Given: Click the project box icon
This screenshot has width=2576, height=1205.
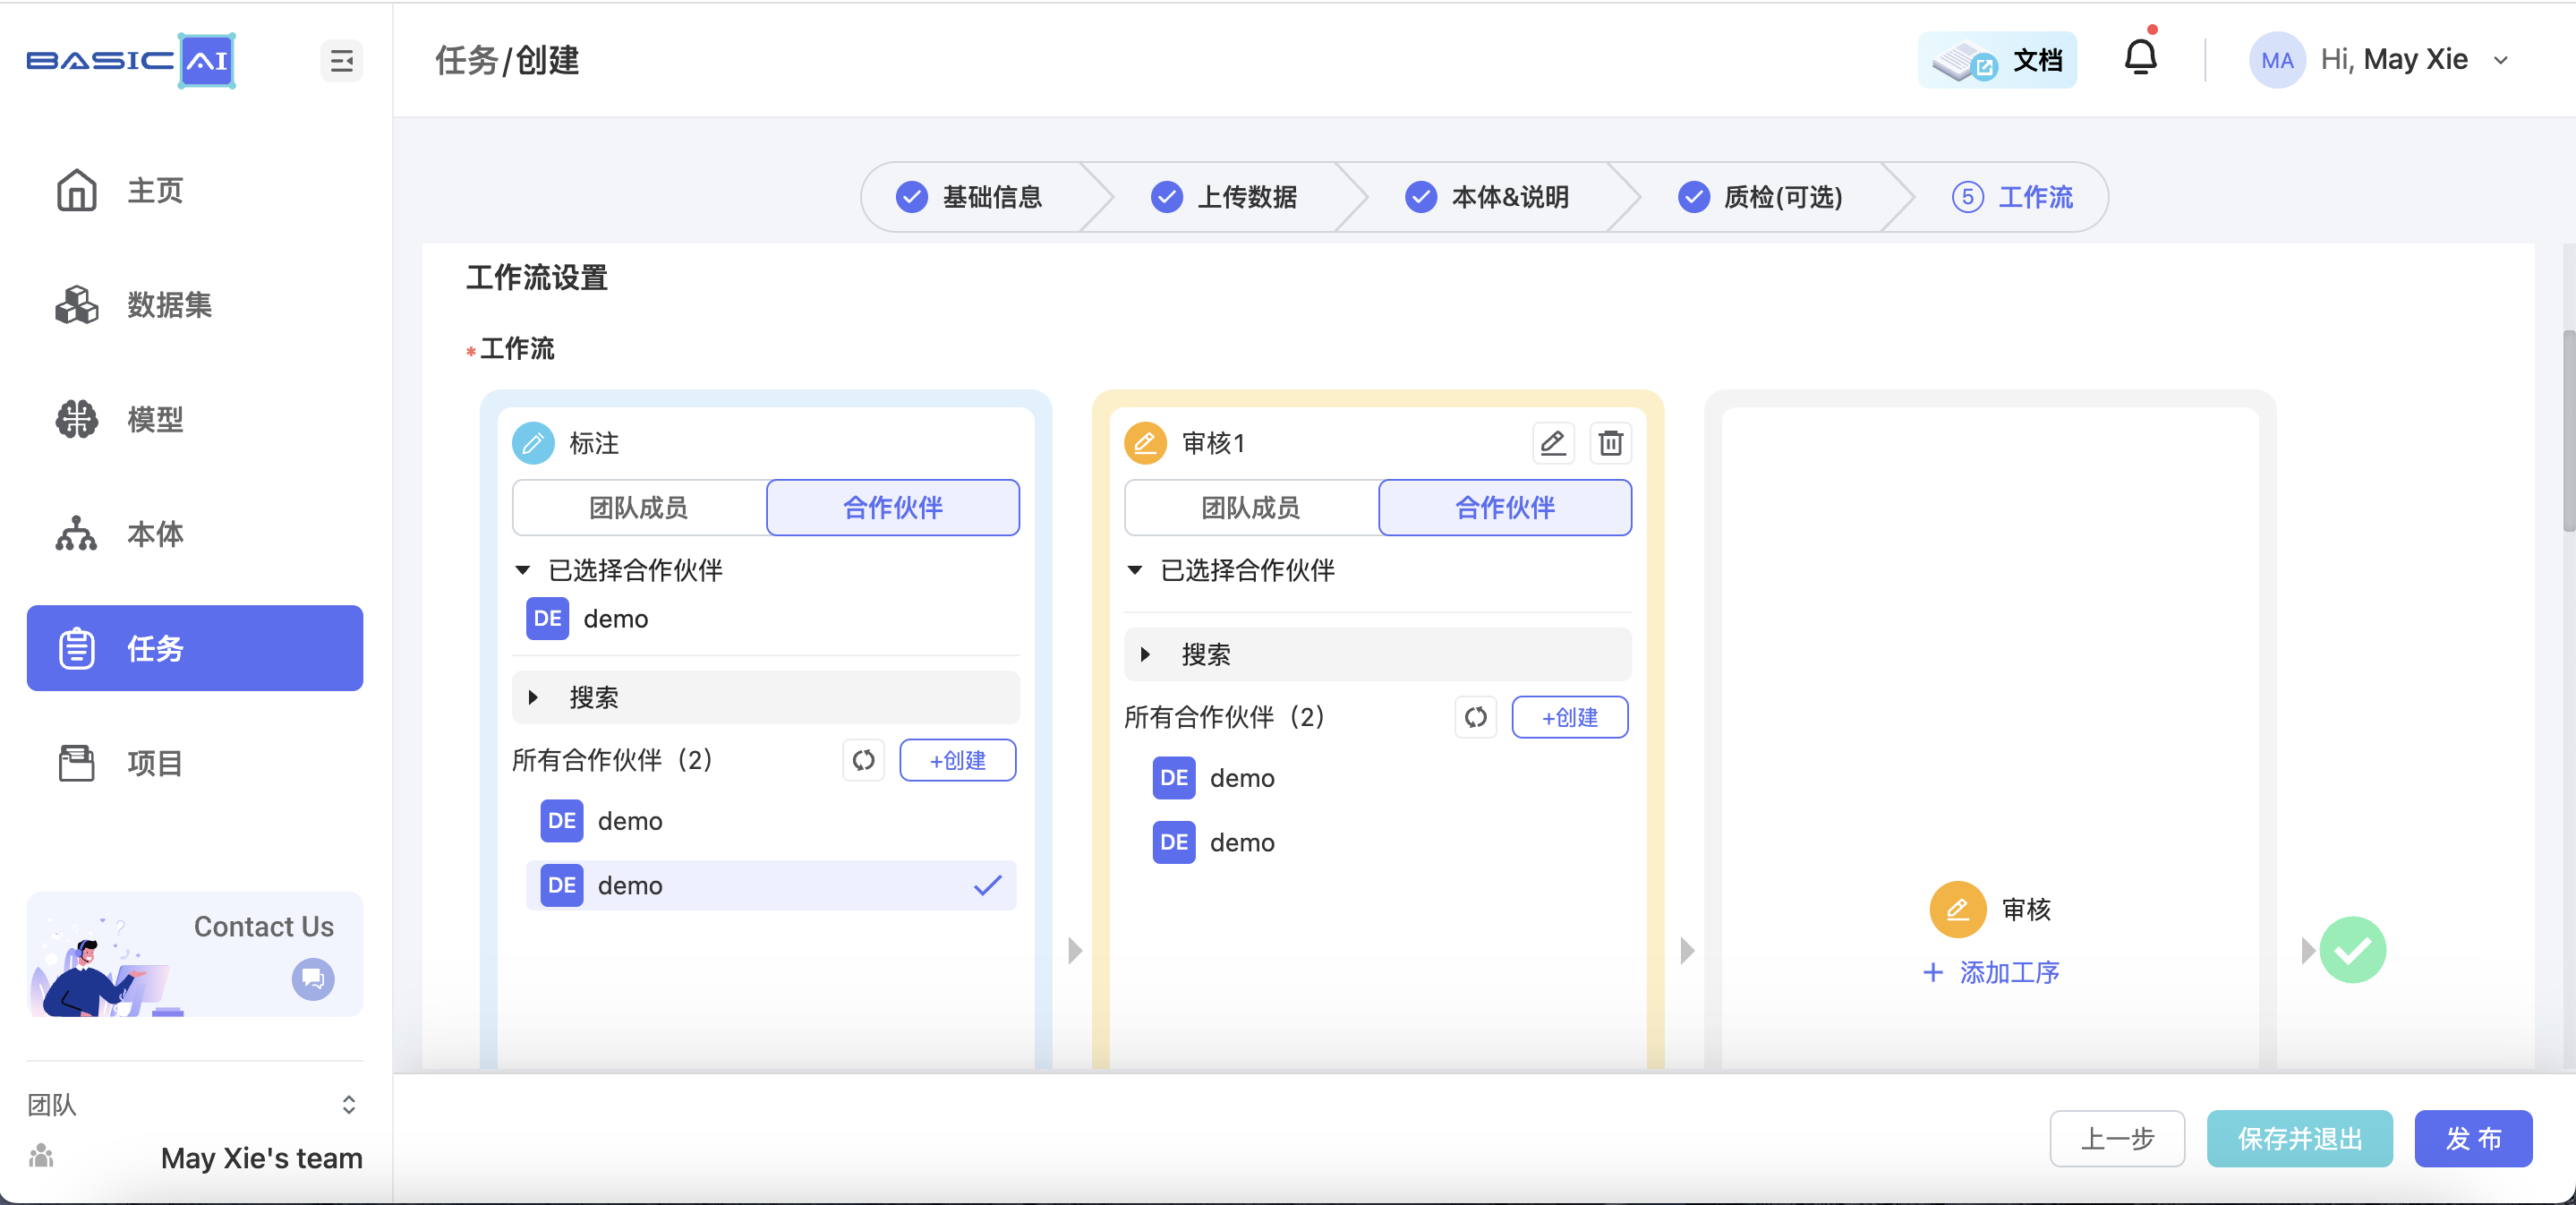Looking at the screenshot, I should 77,763.
